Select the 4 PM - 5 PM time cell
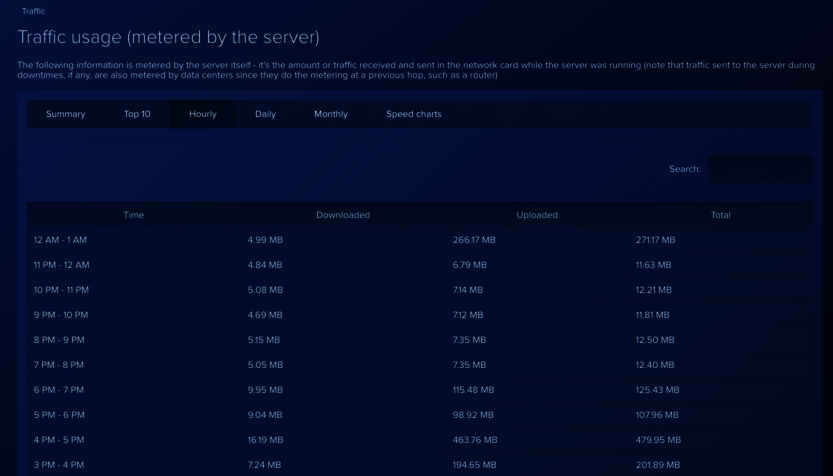Screen dimensions: 833x476 click(x=59, y=440)
